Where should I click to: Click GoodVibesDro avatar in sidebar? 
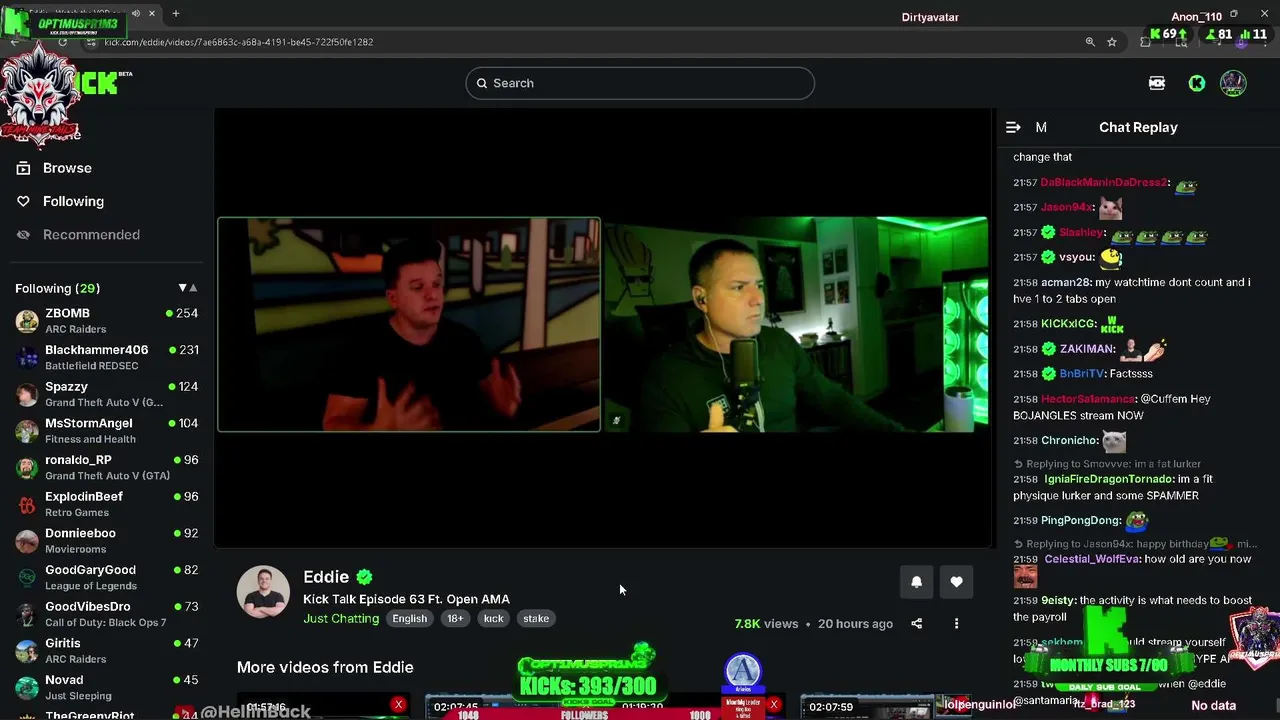(27, 615)
